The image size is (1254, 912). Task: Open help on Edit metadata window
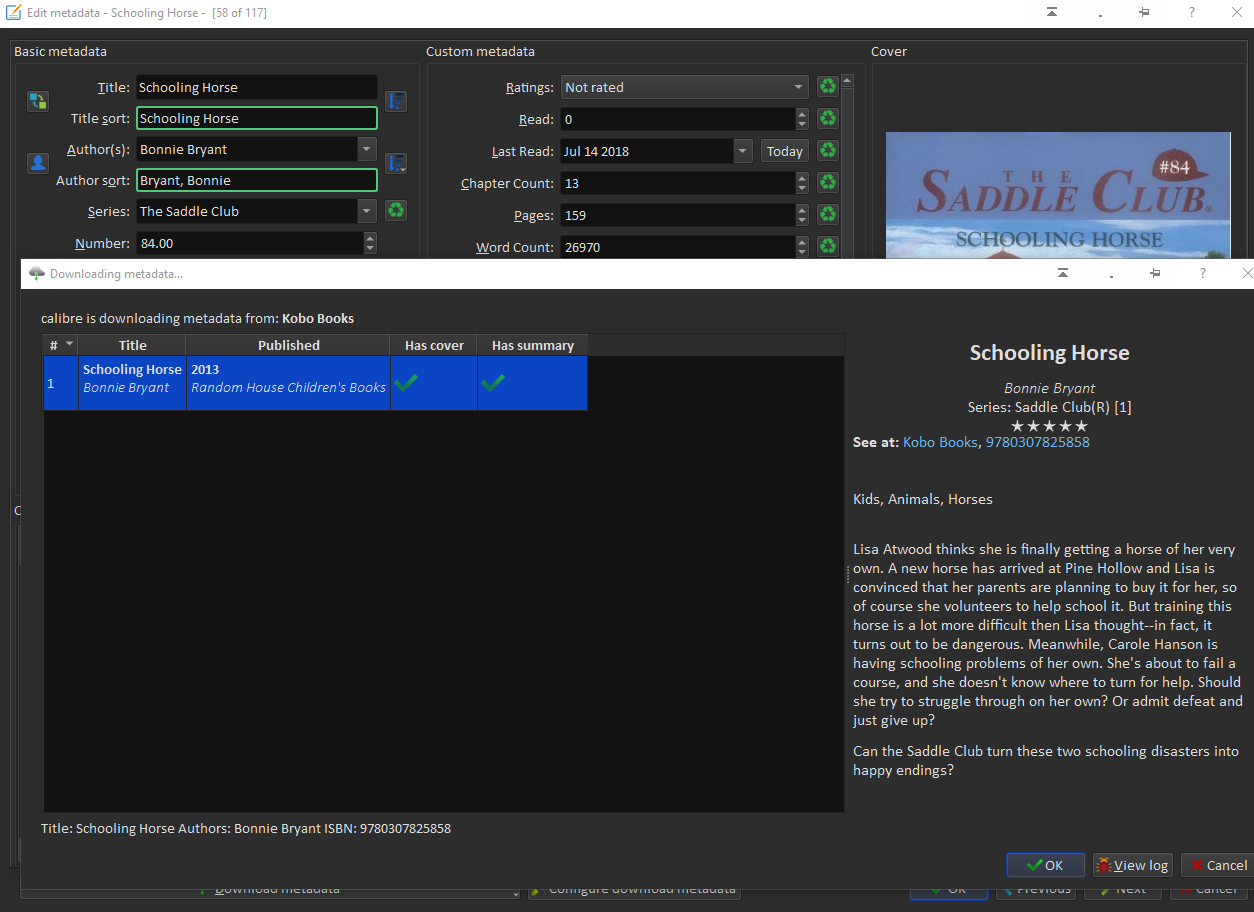point(1191,13)
